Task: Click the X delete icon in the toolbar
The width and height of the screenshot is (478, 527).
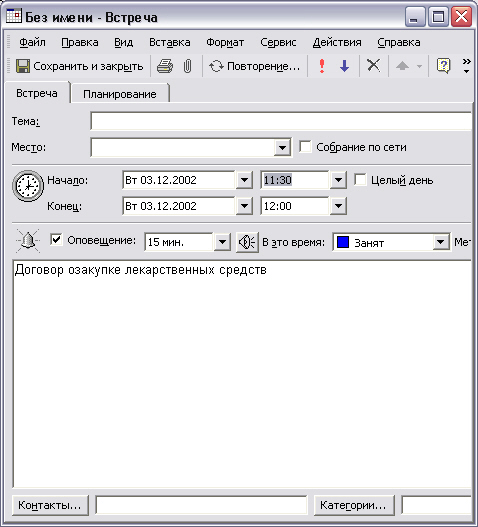Action: (373, 66)
